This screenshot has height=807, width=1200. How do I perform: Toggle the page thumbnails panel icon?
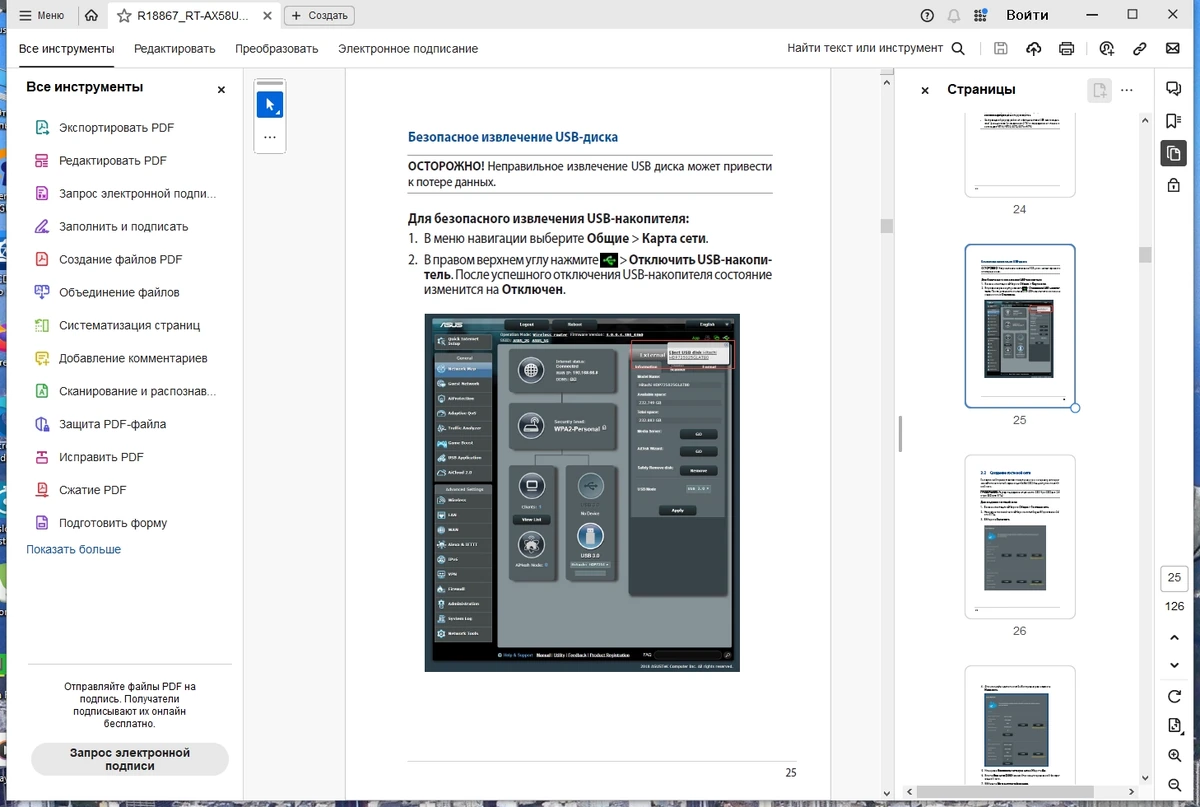[1174, 153]
